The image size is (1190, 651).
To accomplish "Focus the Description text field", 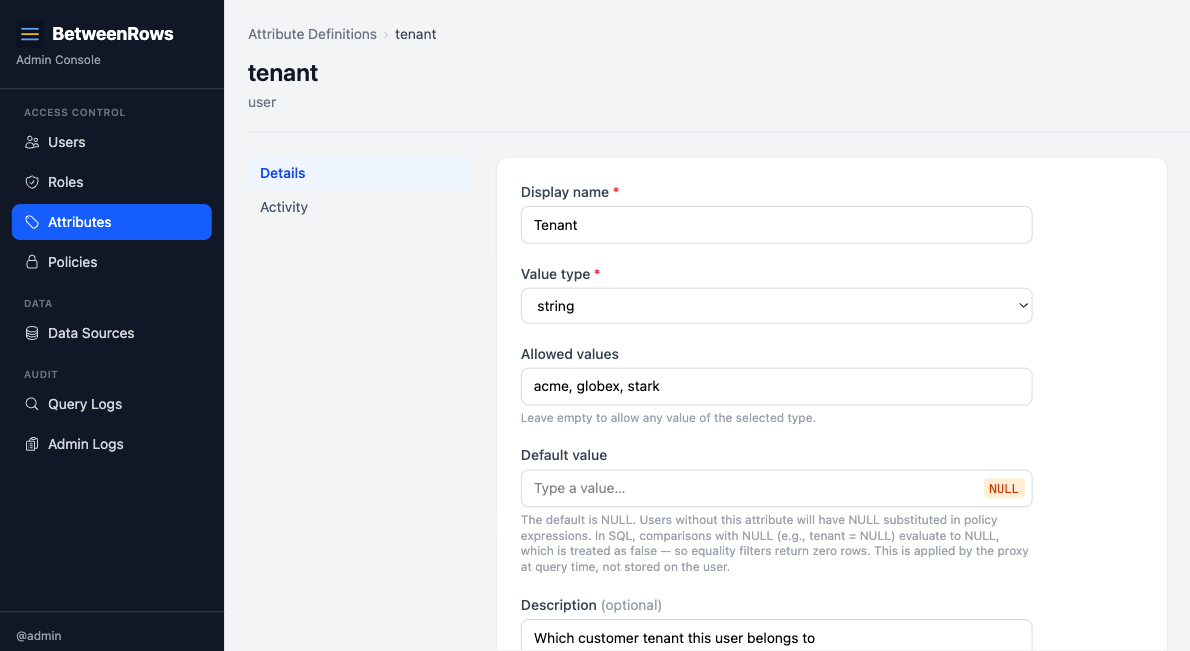I will [776, 636].
